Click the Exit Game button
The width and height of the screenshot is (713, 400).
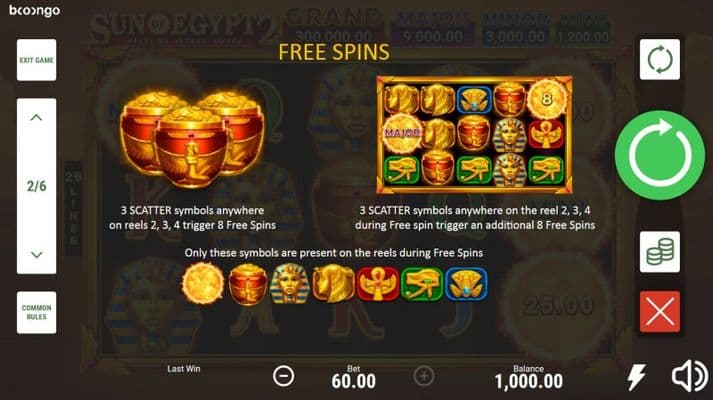click(36, 60)
